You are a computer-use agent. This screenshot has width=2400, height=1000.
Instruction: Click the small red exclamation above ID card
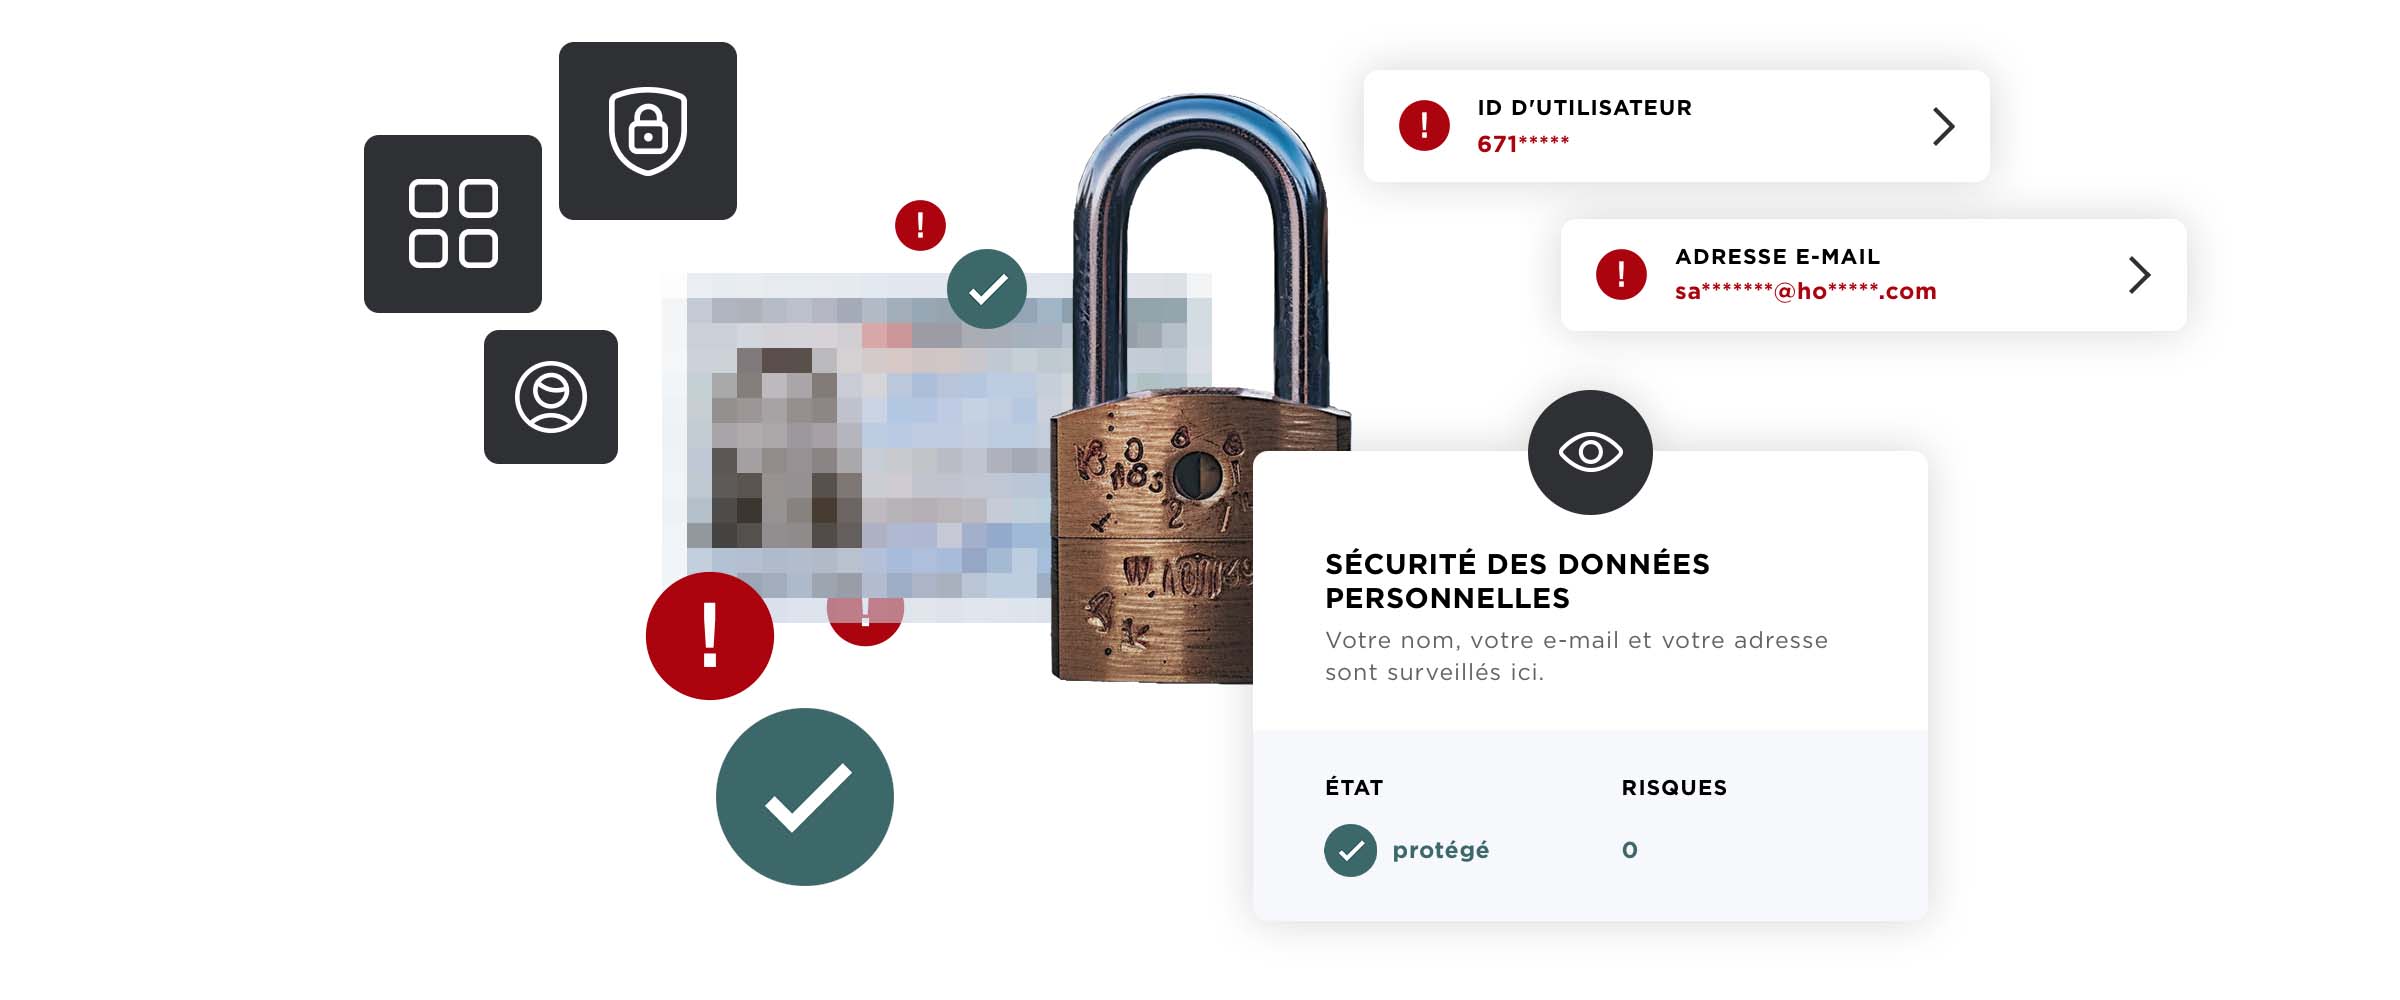click(x=920, y=225)
